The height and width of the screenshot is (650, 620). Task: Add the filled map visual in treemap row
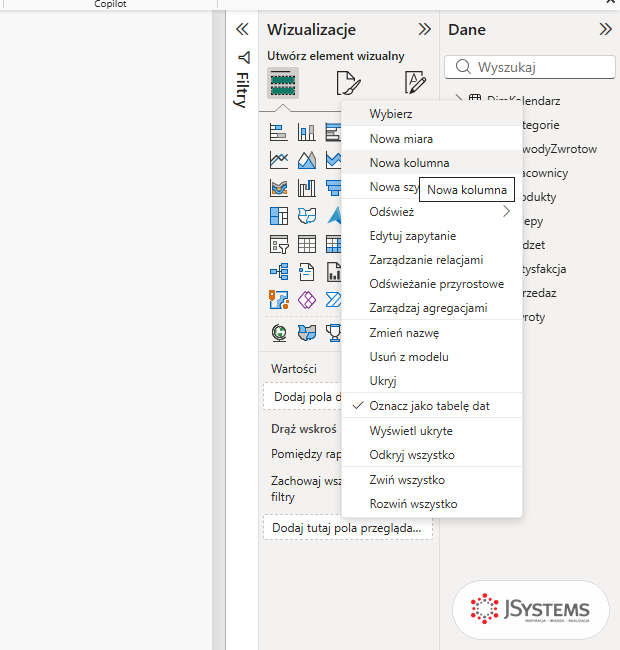tap(307, 216)
